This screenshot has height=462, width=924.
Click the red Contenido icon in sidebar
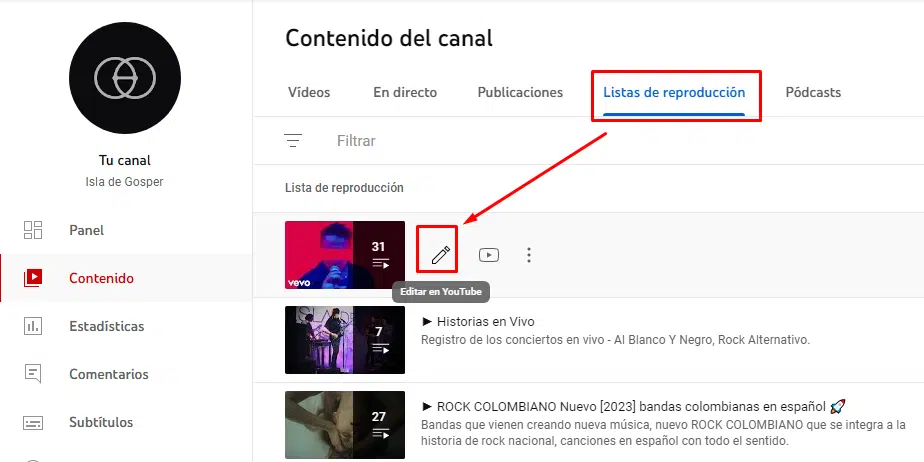[33, 278]
